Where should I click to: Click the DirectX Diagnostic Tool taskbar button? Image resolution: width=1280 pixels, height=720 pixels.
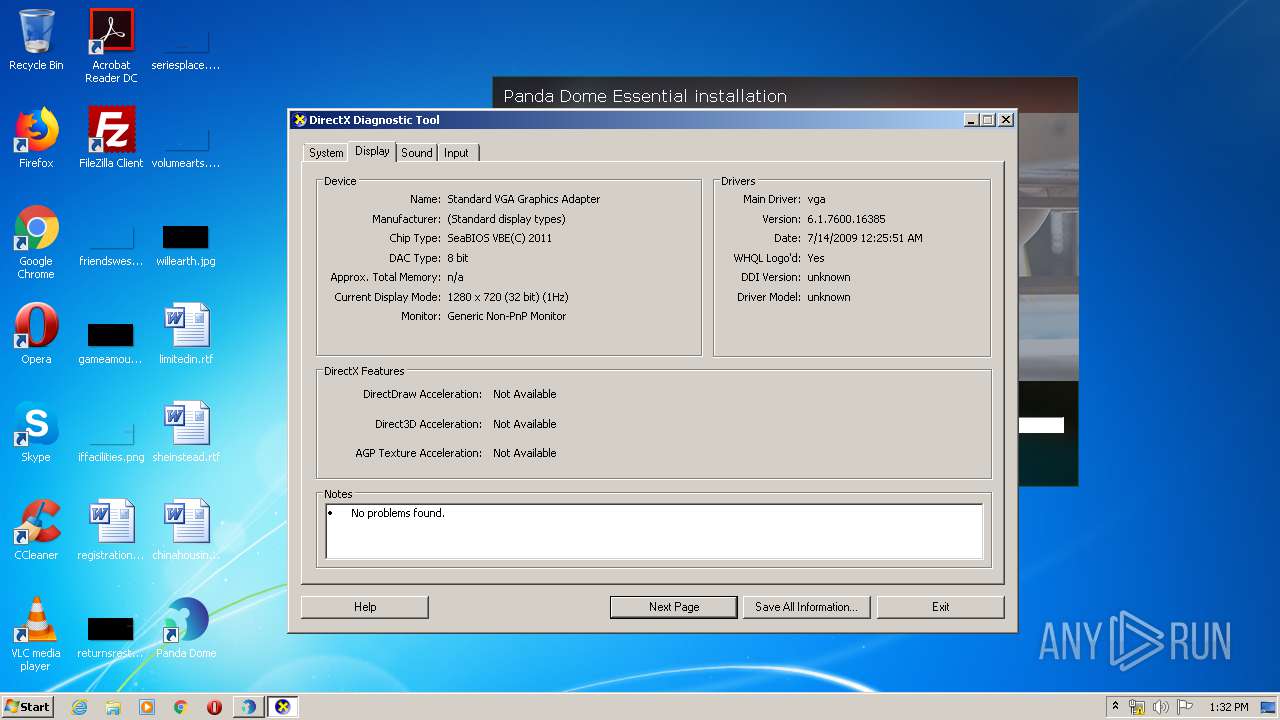point(283,707)
